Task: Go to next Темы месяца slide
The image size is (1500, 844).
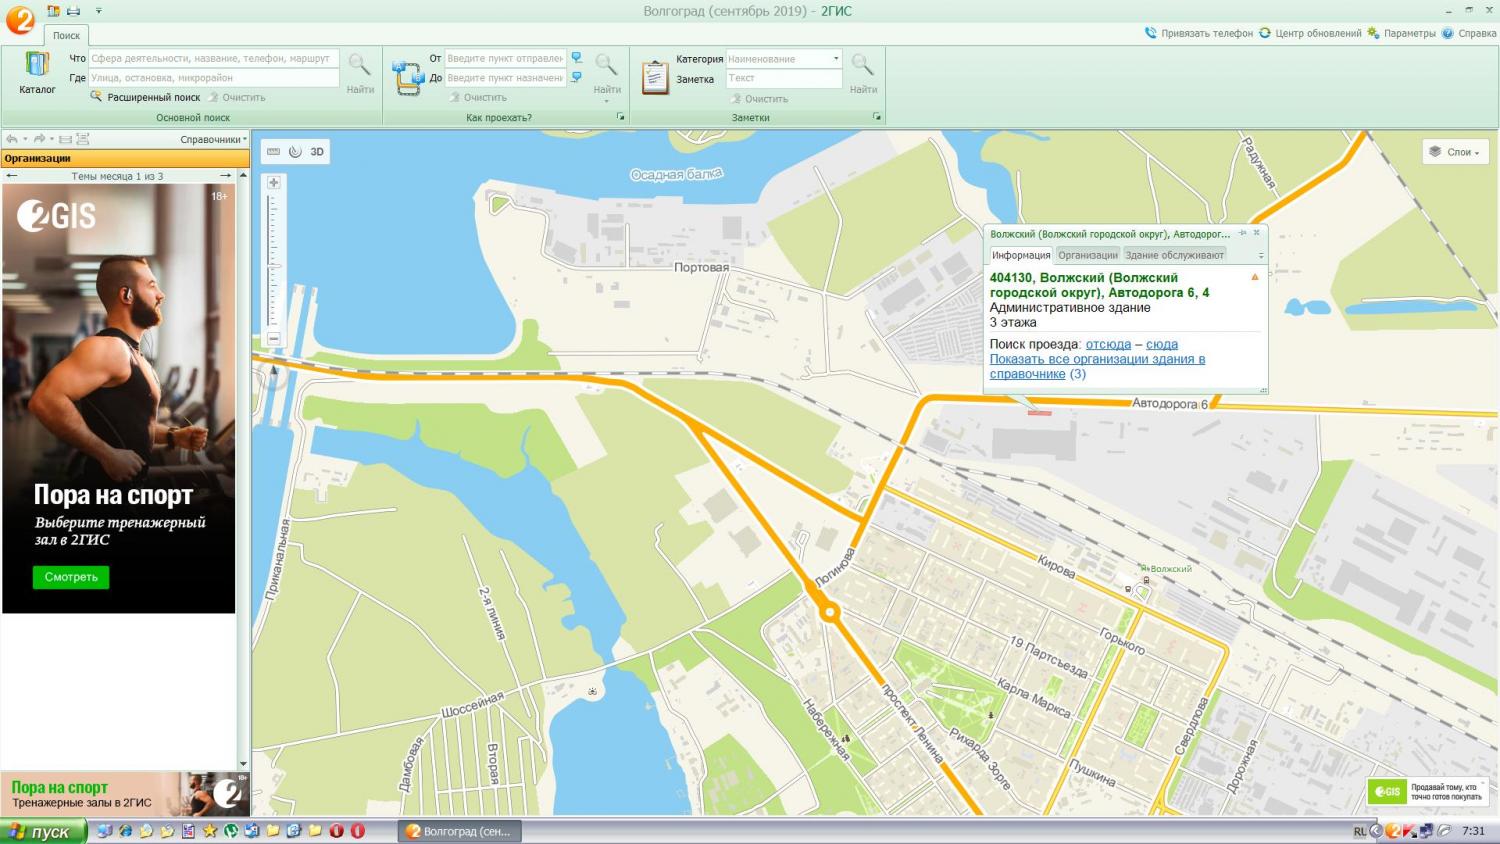Action: [x=226, y=176]
